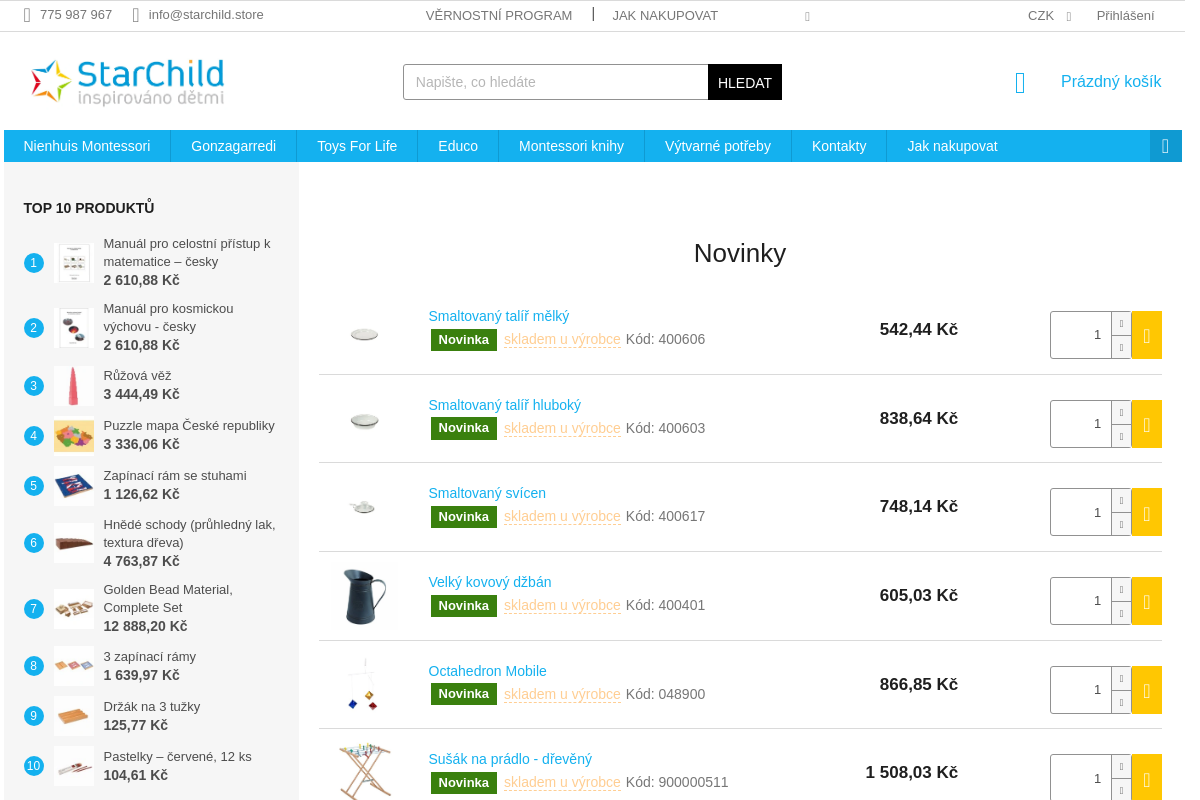The height and width of the screenshot is (800, 1200).
Task: Decrease quantity for Smaltovaný talíř mělký
Action: (1121, 347)
